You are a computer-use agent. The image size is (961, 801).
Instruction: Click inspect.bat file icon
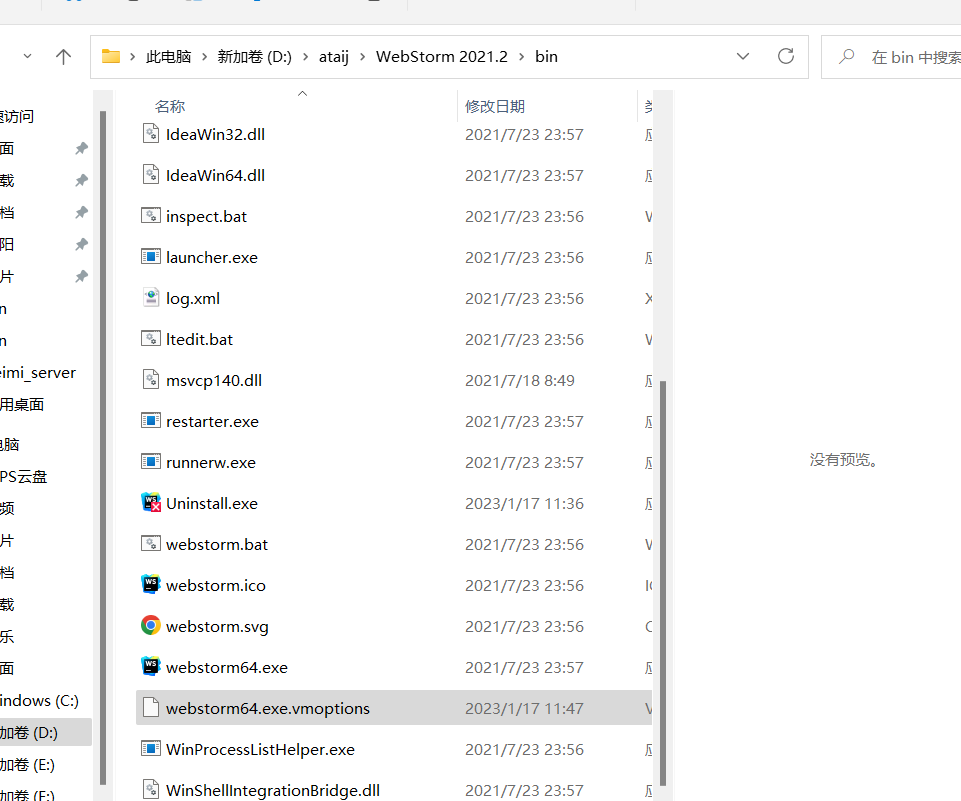pos(151,216)
